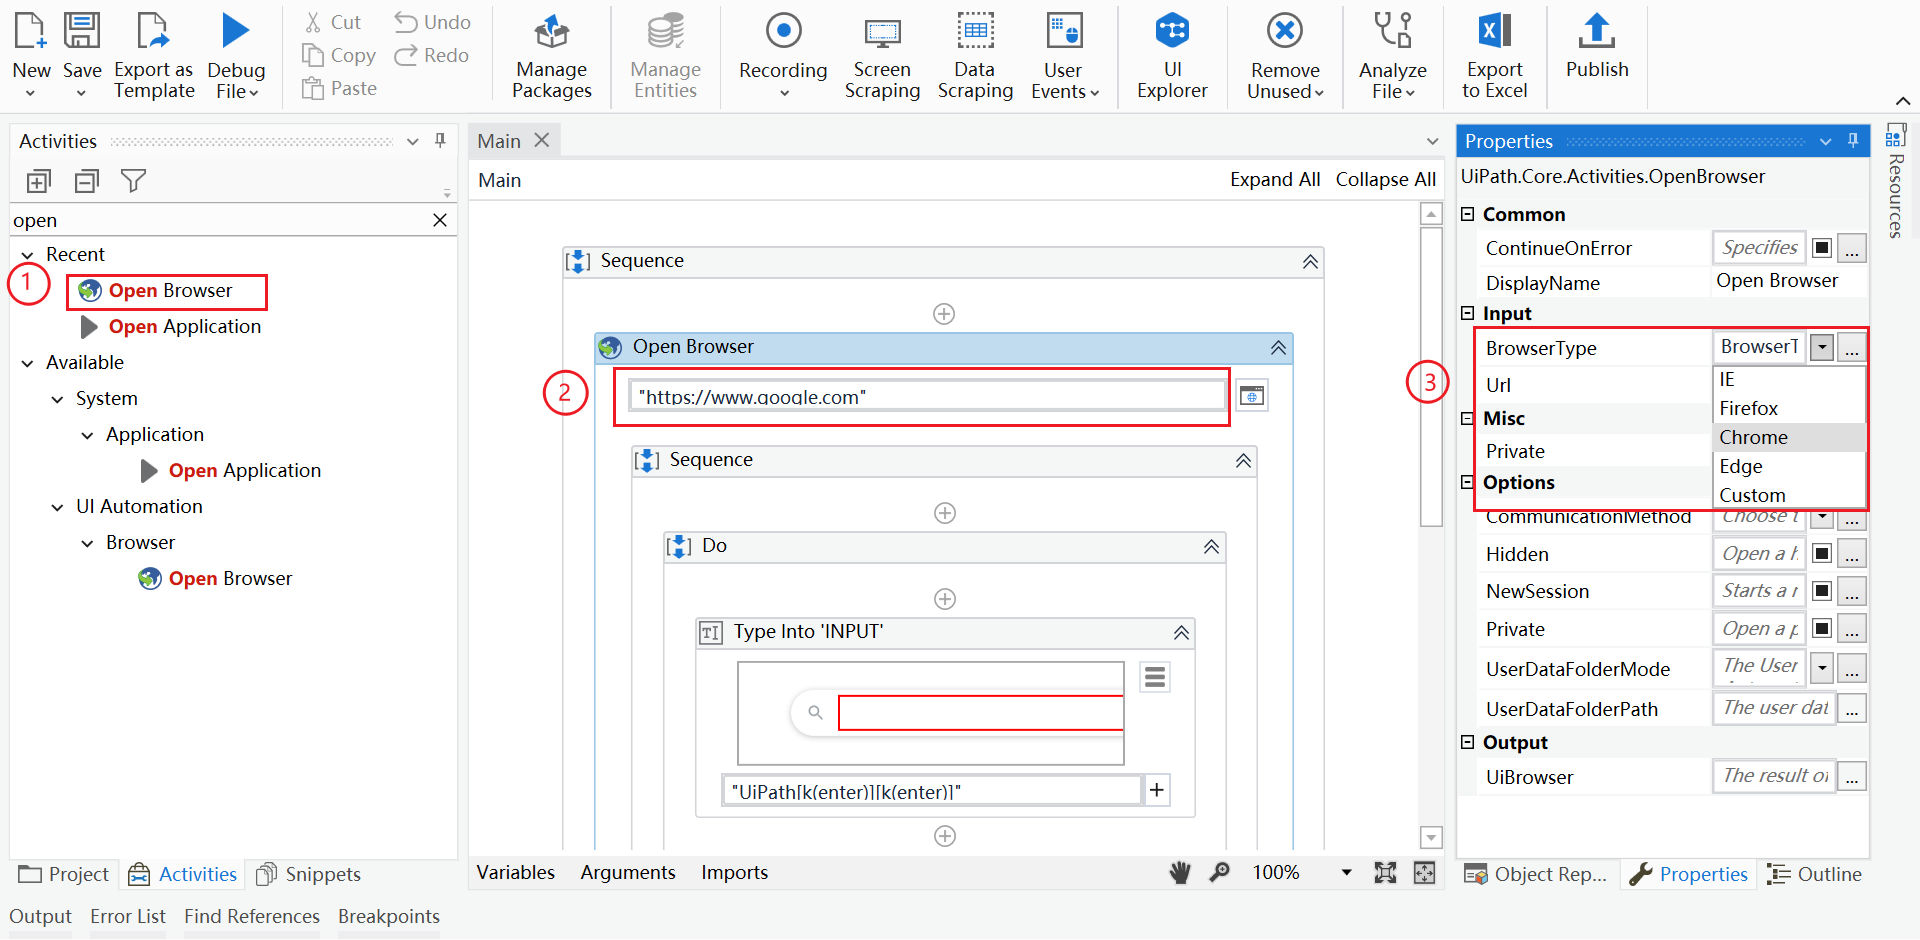Click the Collapse All link

click(x=1386, y=179)
